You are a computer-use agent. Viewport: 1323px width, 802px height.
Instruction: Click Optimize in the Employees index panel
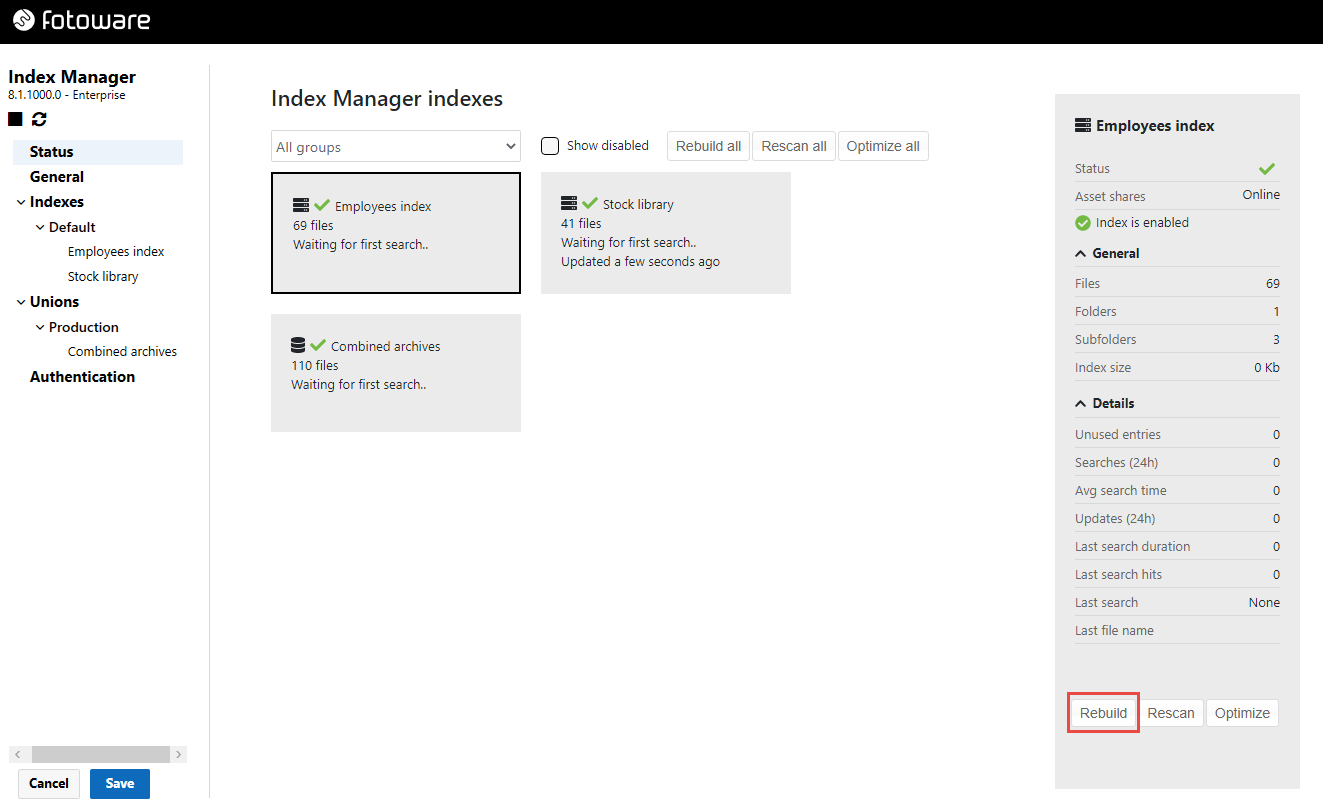click(1242, 713)
